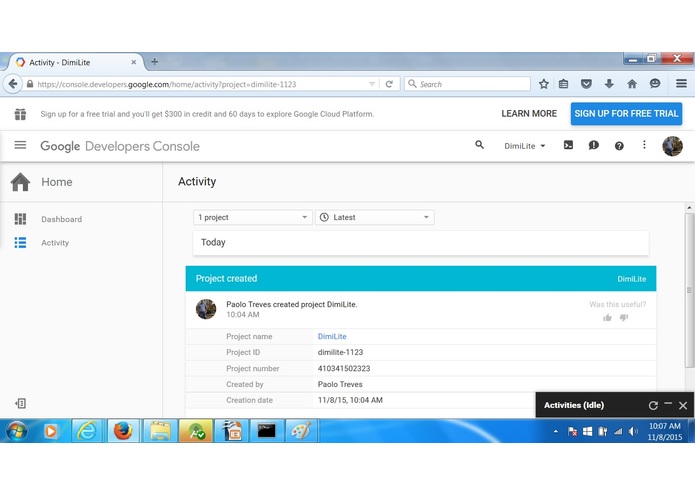Click the Dashboard grid icon
Image resolution: width=695 pixels, height=494 pixels.
[20, 219]
